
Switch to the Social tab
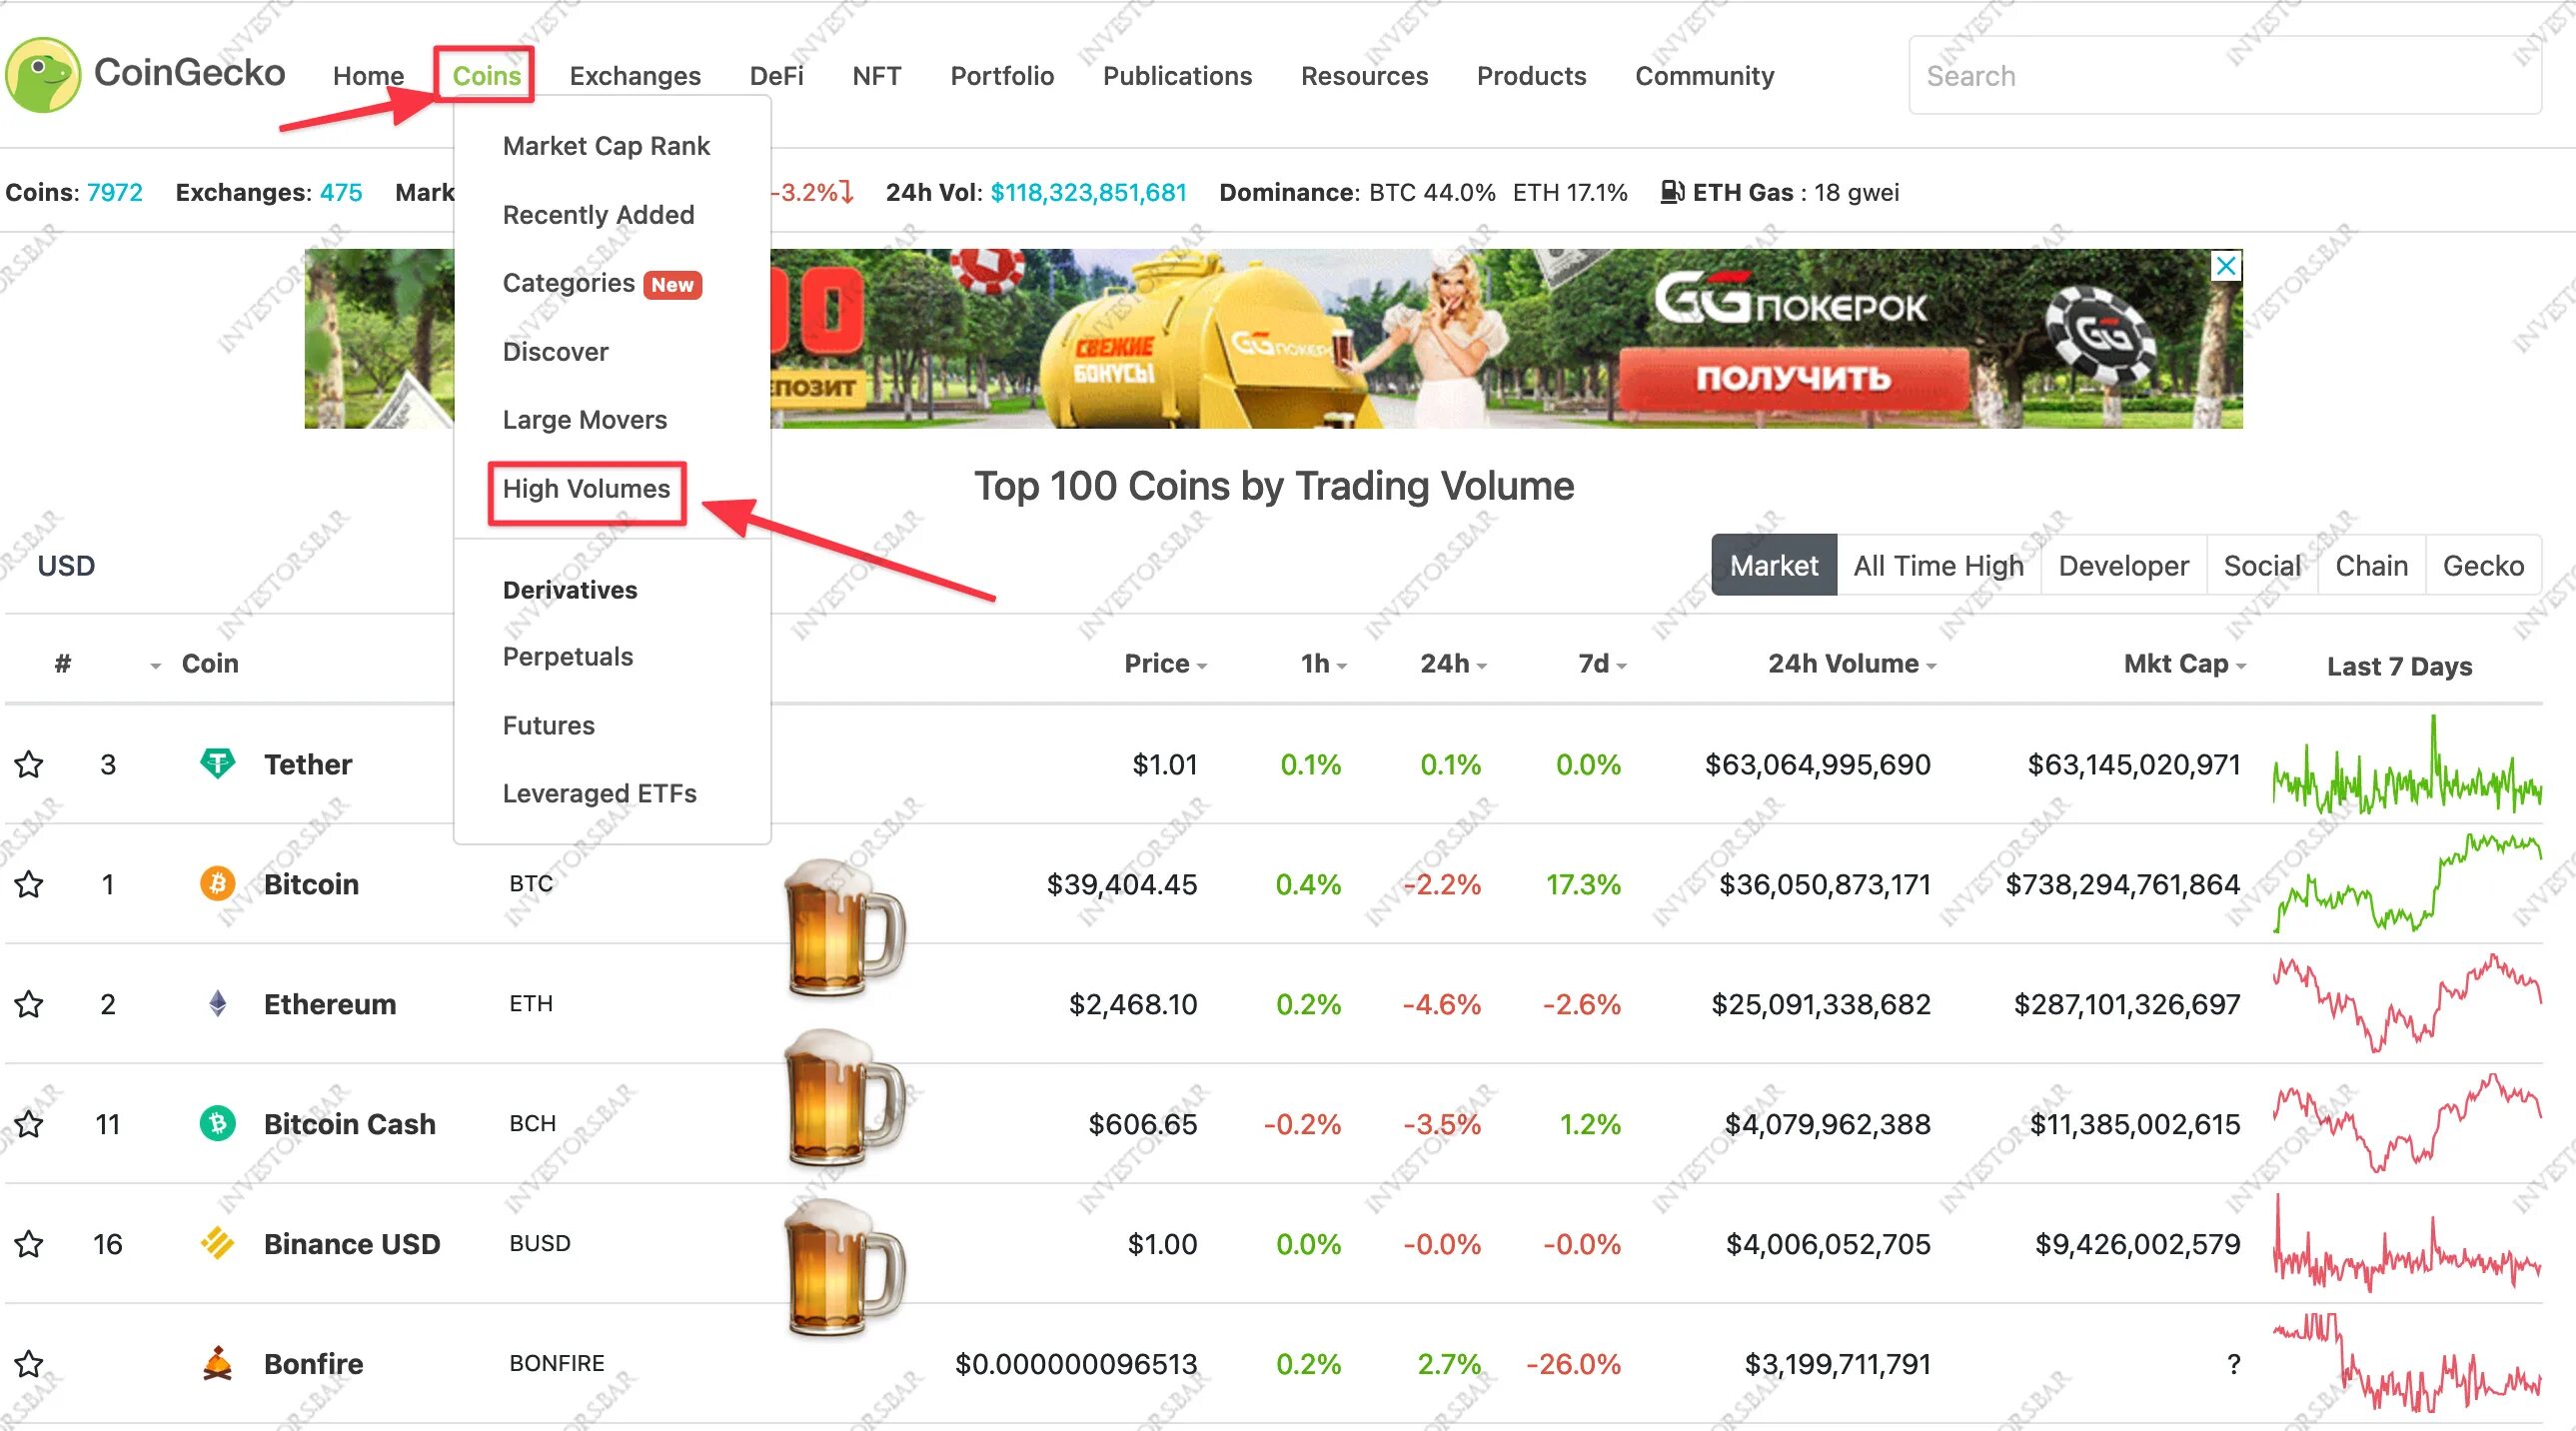(x=2262, y=565)
